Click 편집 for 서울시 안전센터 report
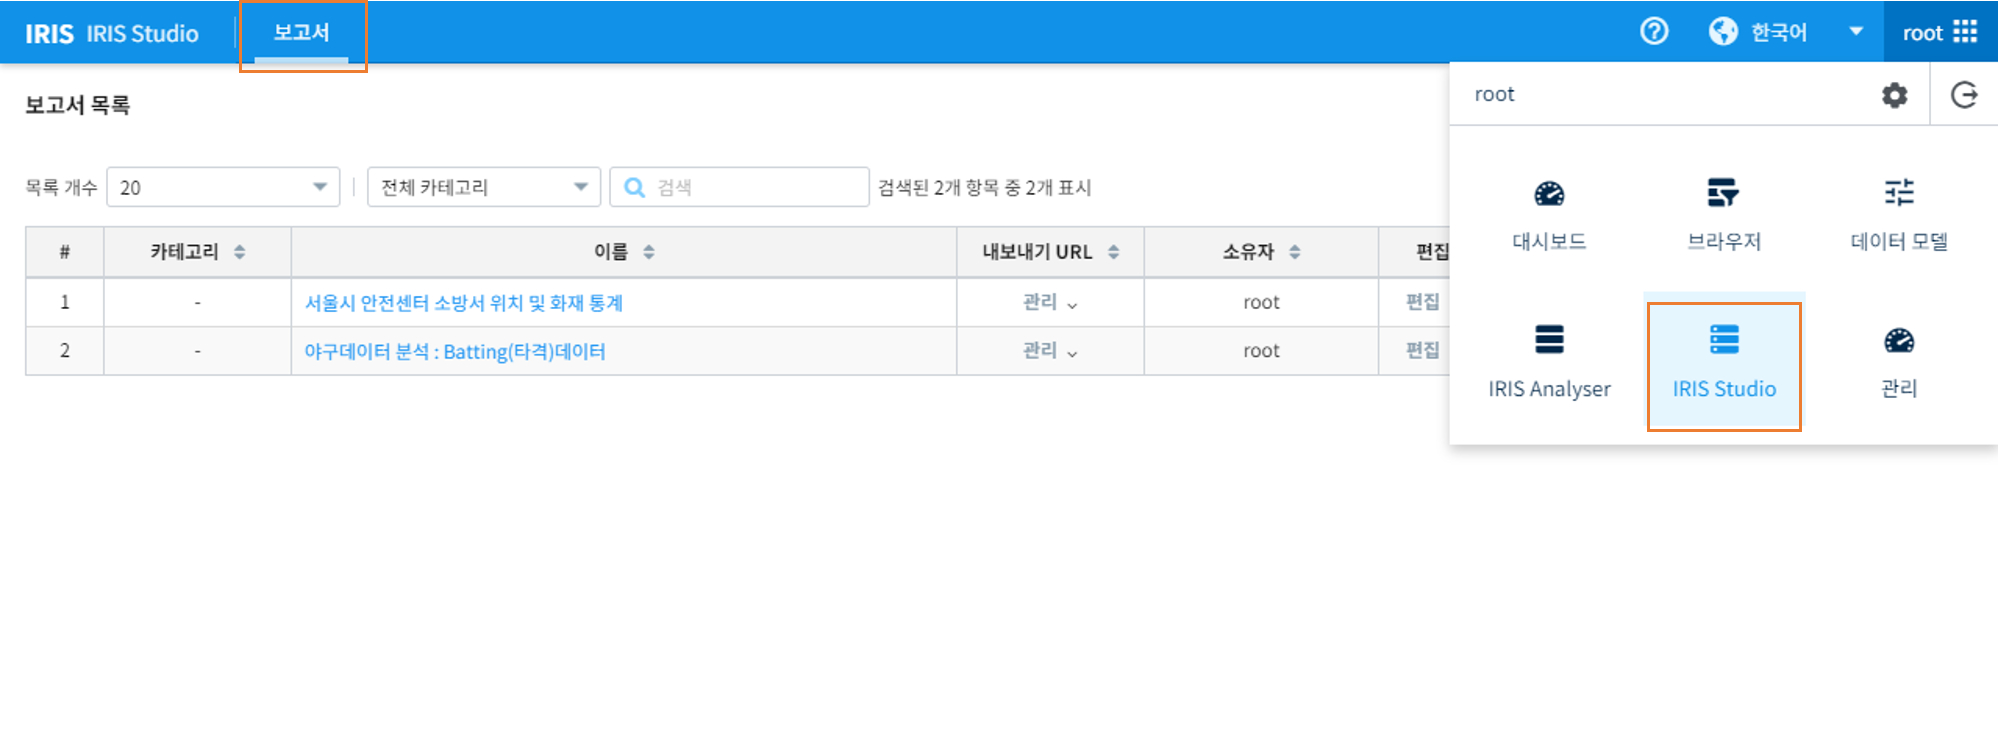Screen dimensions: 1998x732 (x=1423, y=302)
